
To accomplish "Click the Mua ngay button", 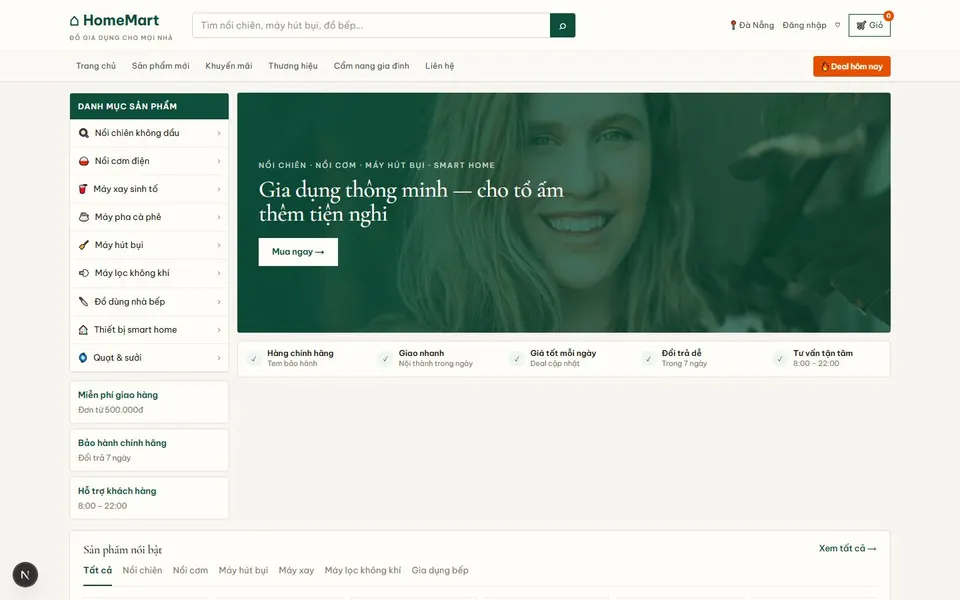I will click(x=298, y=252).
